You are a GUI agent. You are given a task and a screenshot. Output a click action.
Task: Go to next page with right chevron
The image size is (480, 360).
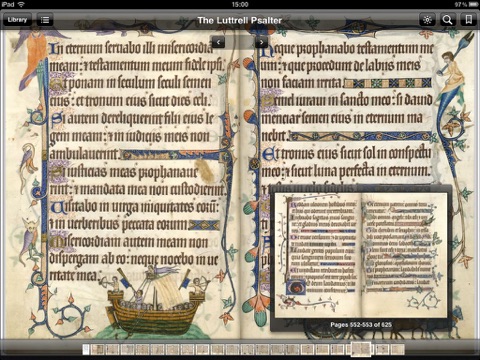pos(261,42)
